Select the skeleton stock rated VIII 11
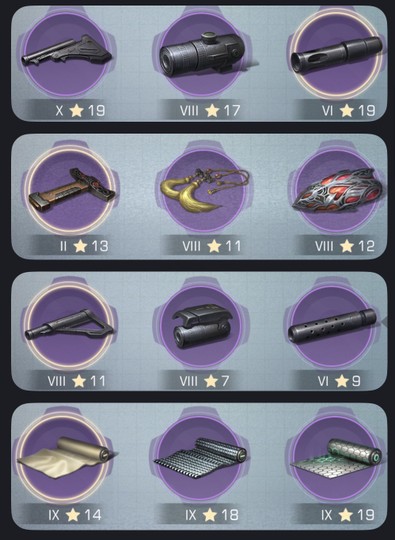The height and width of the screenshot is (540, 395). tap(69, 325)
